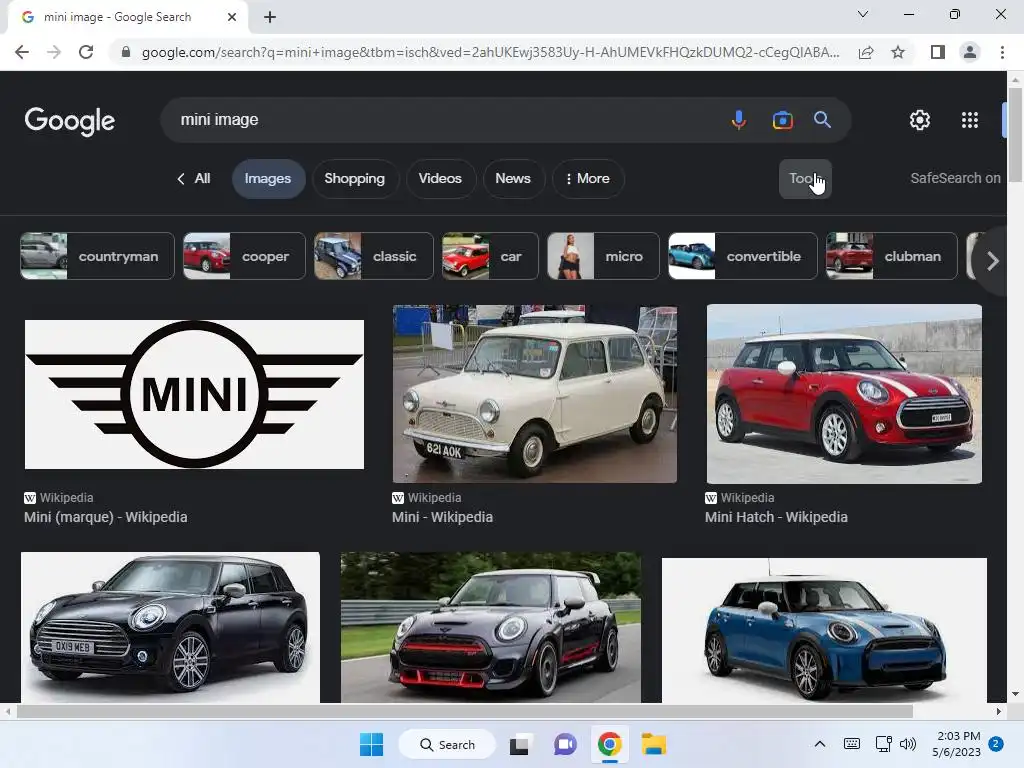Image resolution: width=1024 pixels, height=768 pixels.
Task: Open Task View on taskbar
Action: coord(519,744)
